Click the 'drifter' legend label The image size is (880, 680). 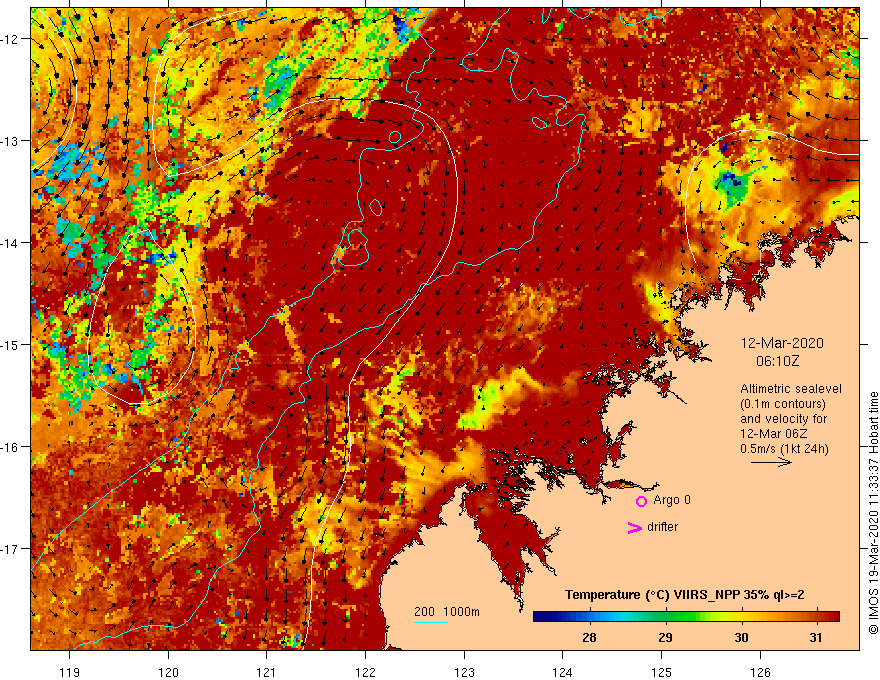point(662,527)
